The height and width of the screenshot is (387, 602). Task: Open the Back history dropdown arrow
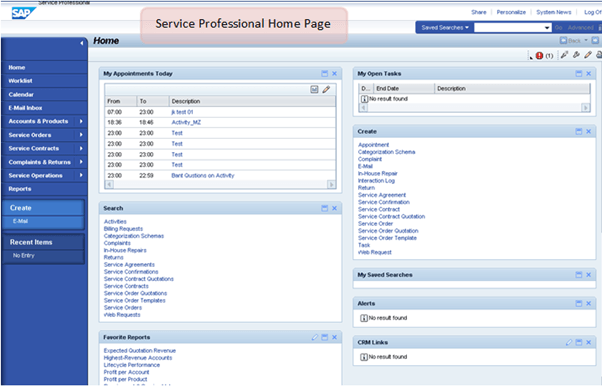pyautogui.click(x=586, y=40)
